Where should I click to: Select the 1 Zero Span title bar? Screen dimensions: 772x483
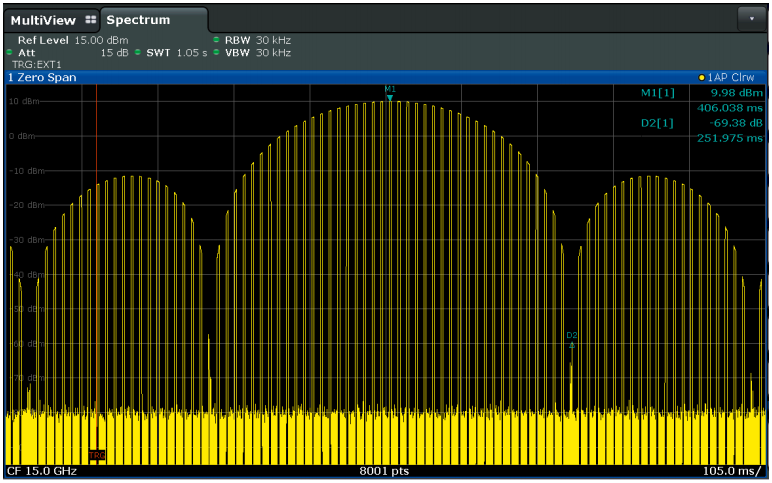[x=42, y=77]
